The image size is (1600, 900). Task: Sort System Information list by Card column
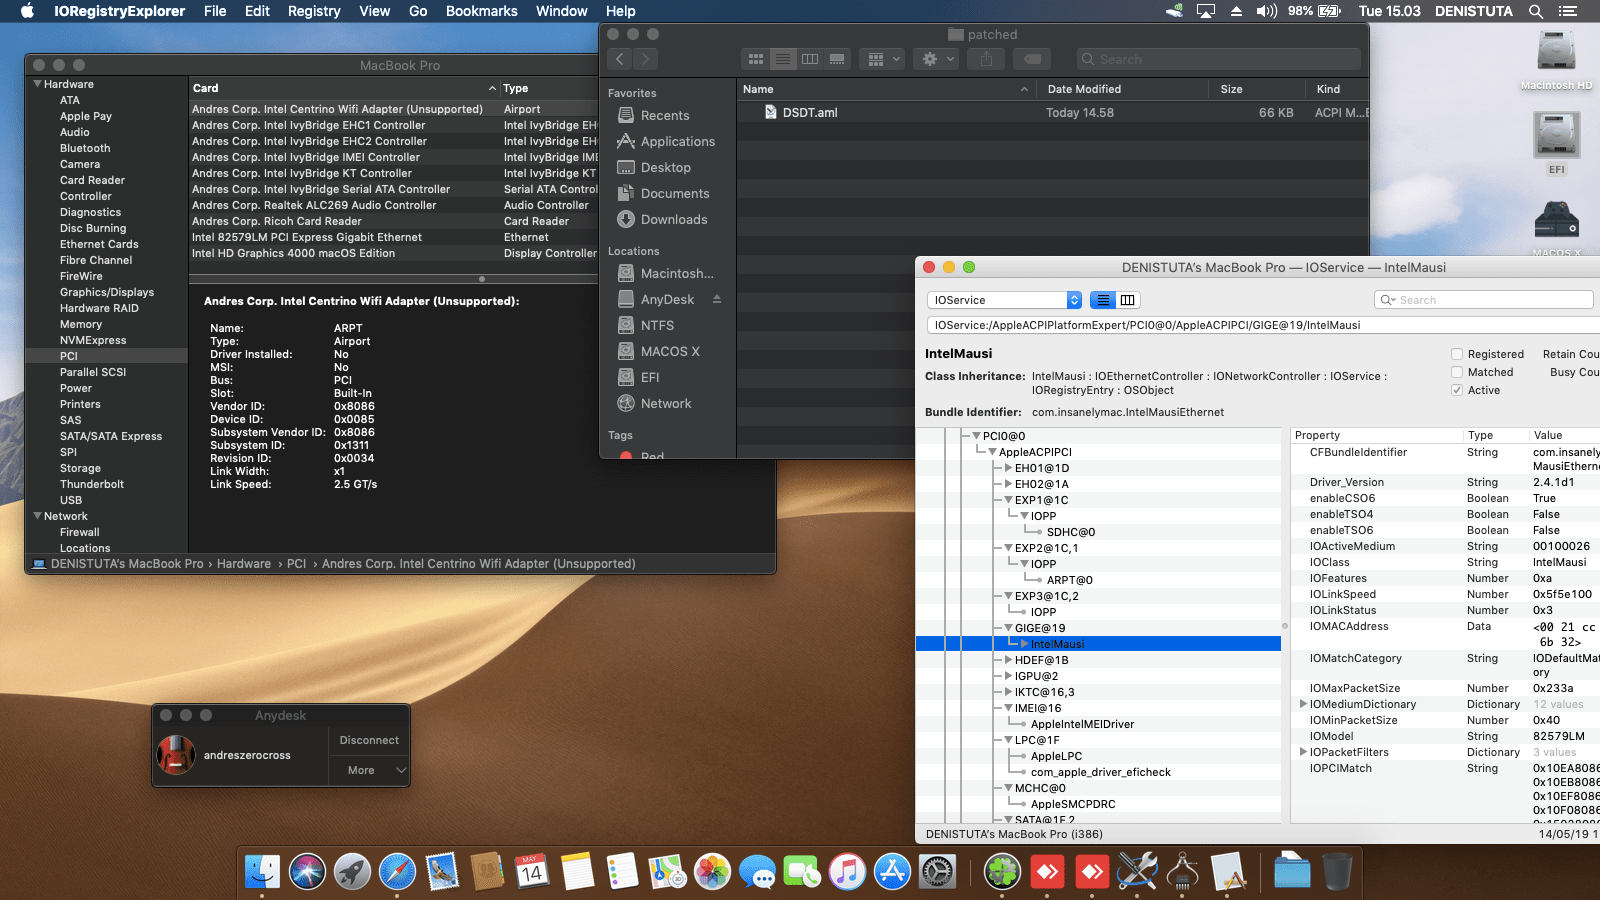point(344,88)
